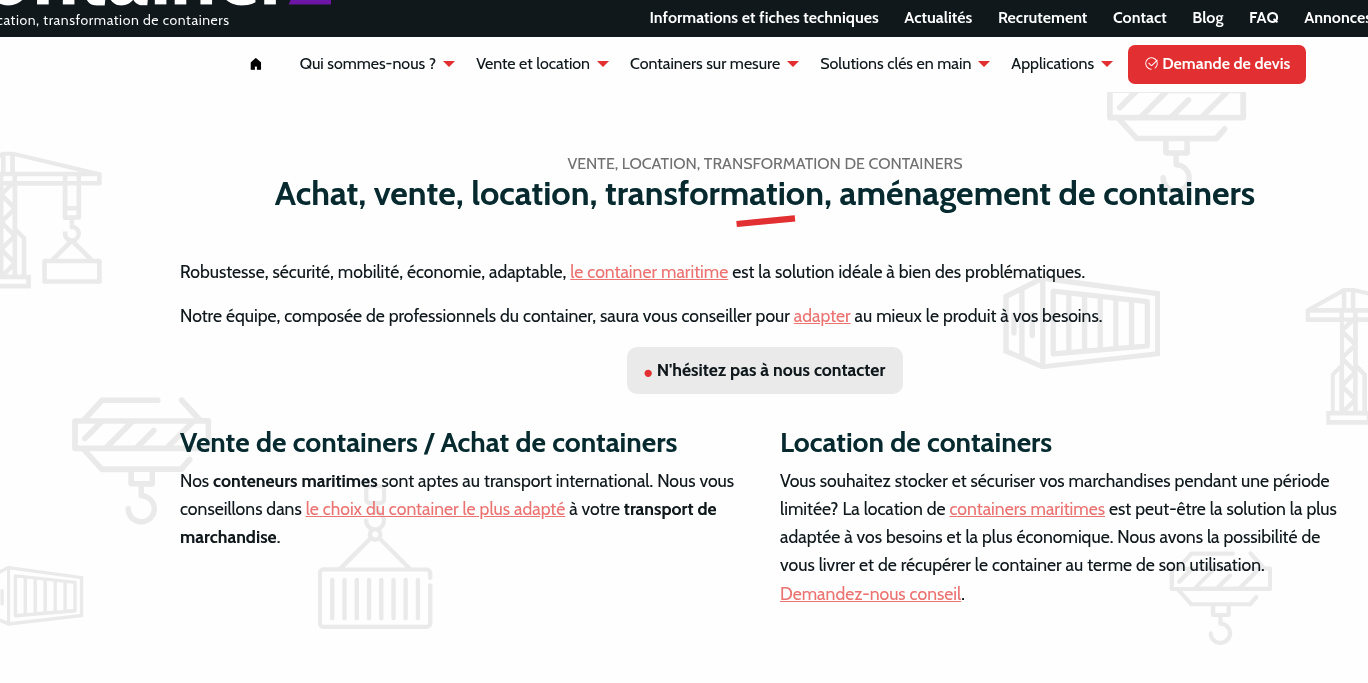Open the Blog link in top bar
This screenshot has height=683, width=1368.
(1208, 17)
